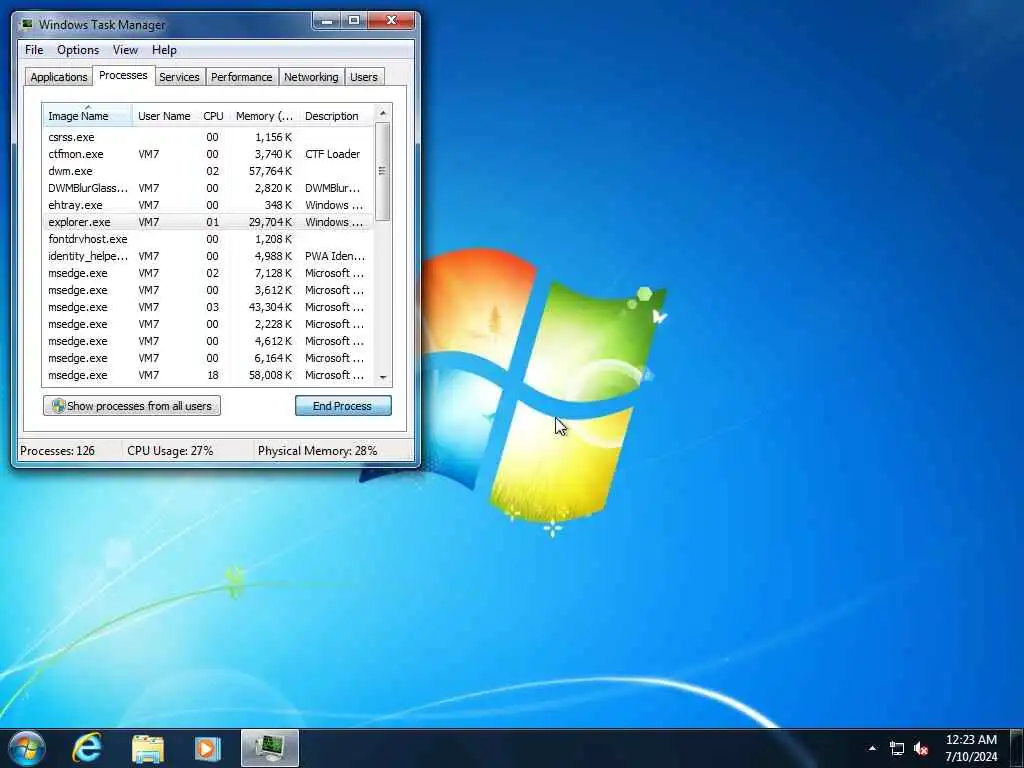Image resolution: width=1024 pixels, height=768 pixels.
Task: Select the identity_helpe... process row
Action: pyautogui.click(x=208, y=256)
